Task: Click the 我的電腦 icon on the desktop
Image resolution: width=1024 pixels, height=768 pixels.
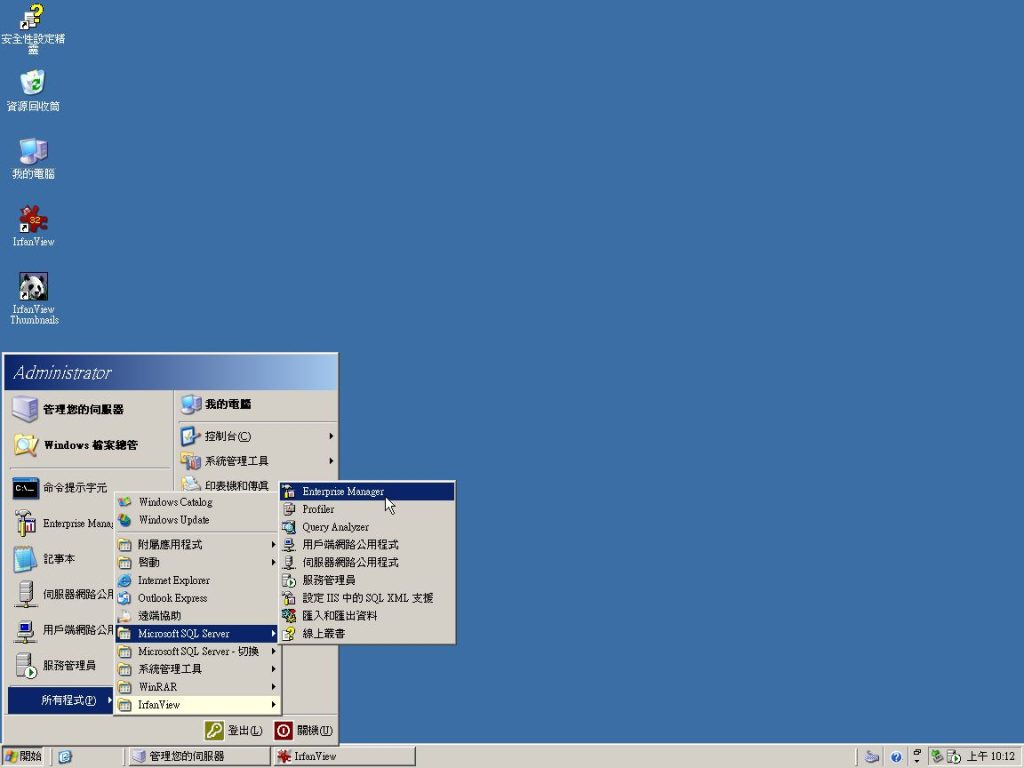Action: point(33,154)
